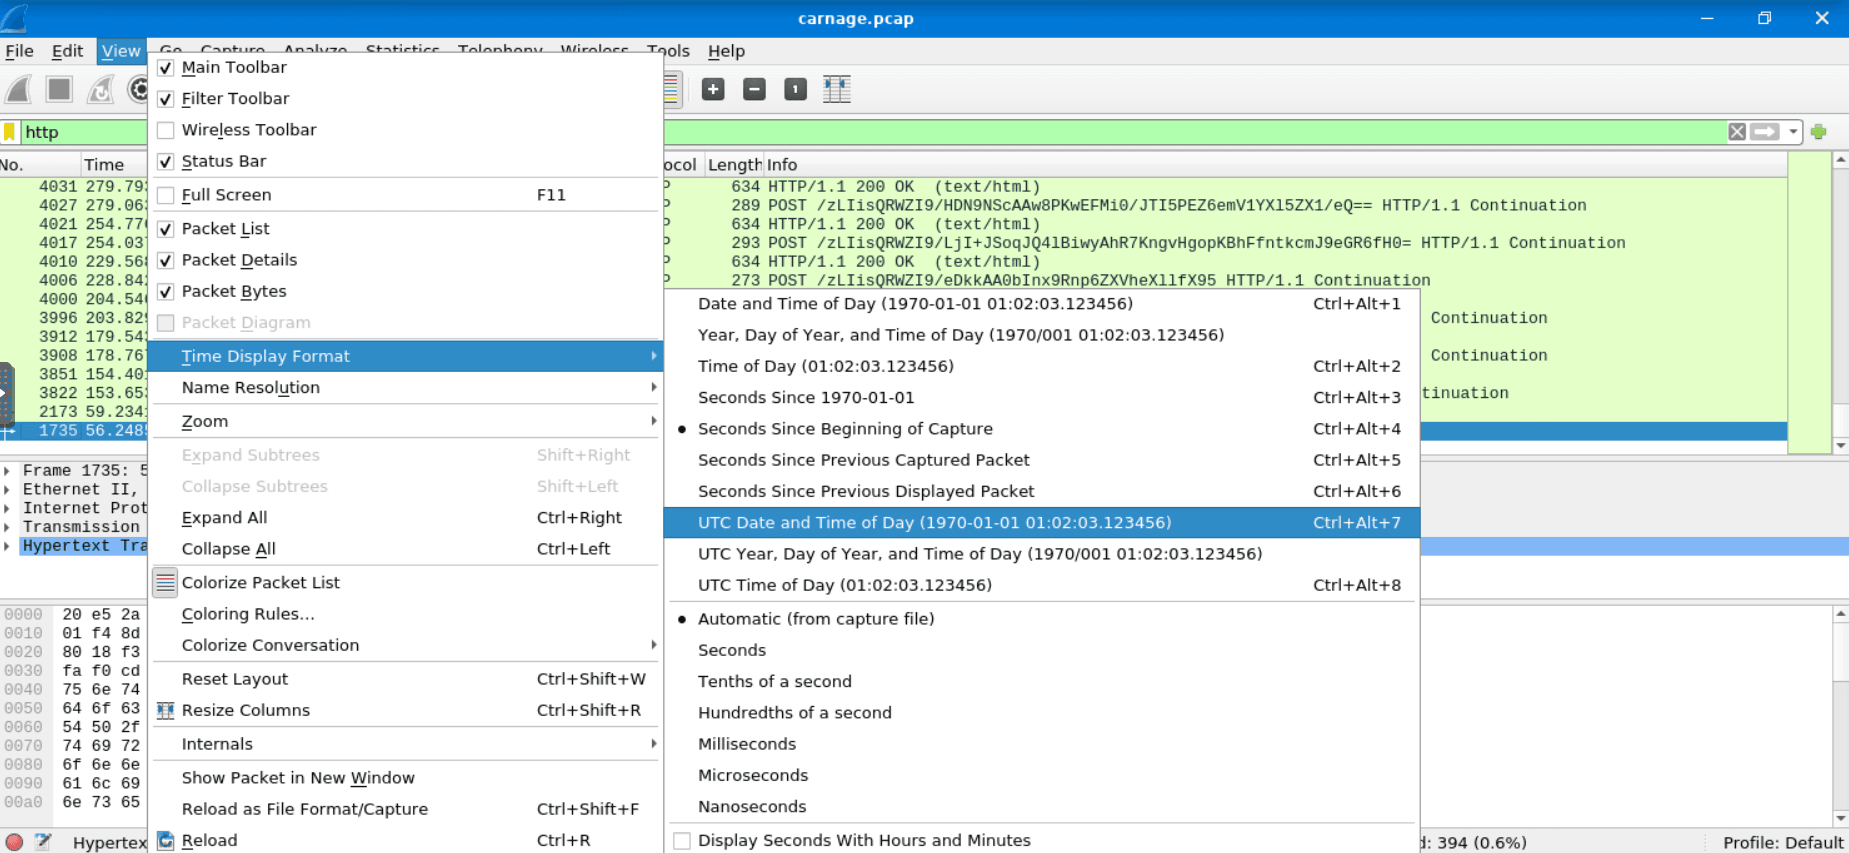The width and height of the screenshot is (1849, 853).
Task: Choose UTC Date and Time of Day format
Action: click(x=1042, y=523)
